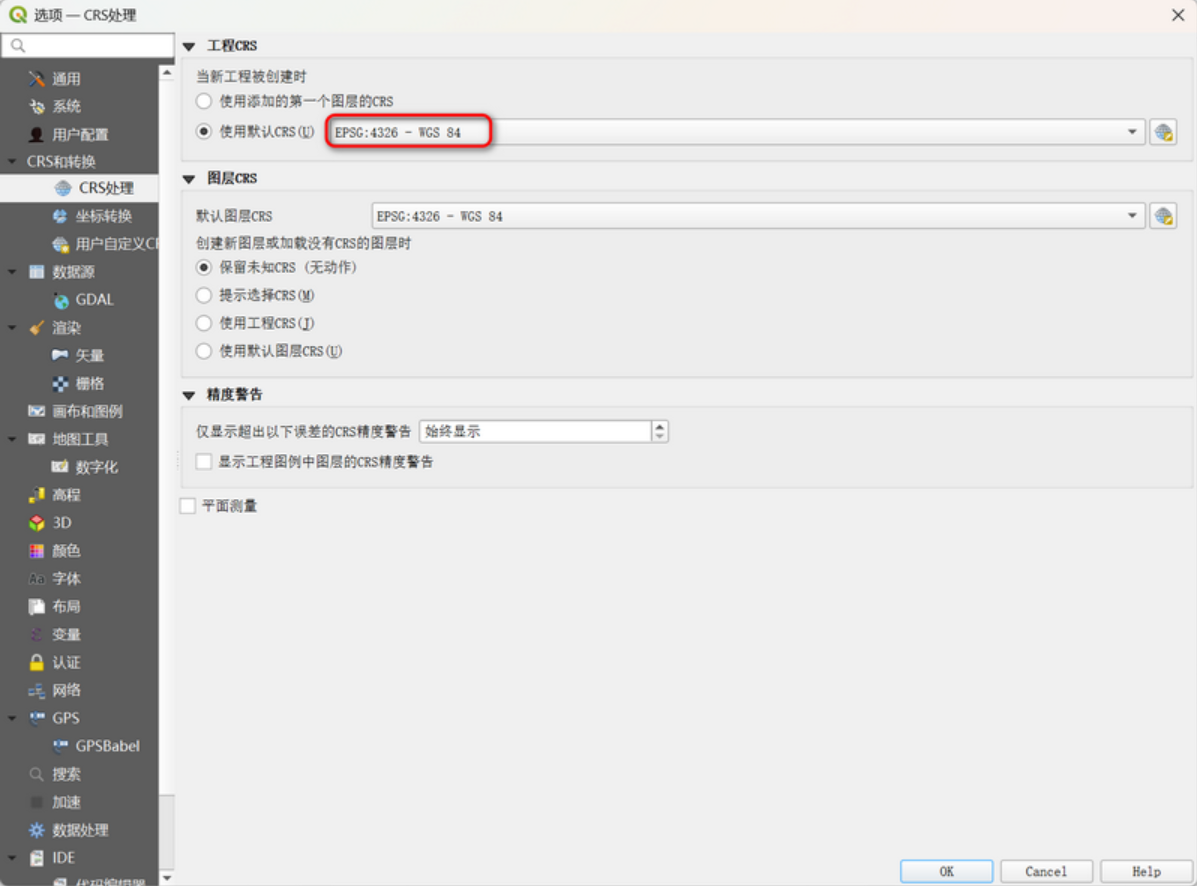Open the 颜色 (Colors) settings page
Viewport: 1197px width, 886px height.
(65, 550)
